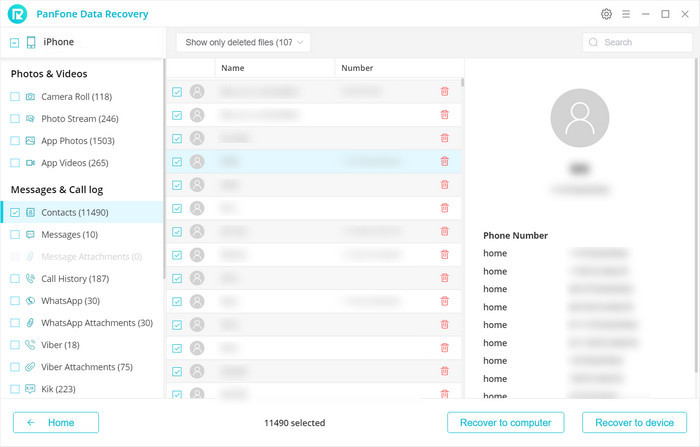The height and width of the screenshot is (447, 700).
Task: Check the Camera Roll checkbox
Action: coord(15,96)
